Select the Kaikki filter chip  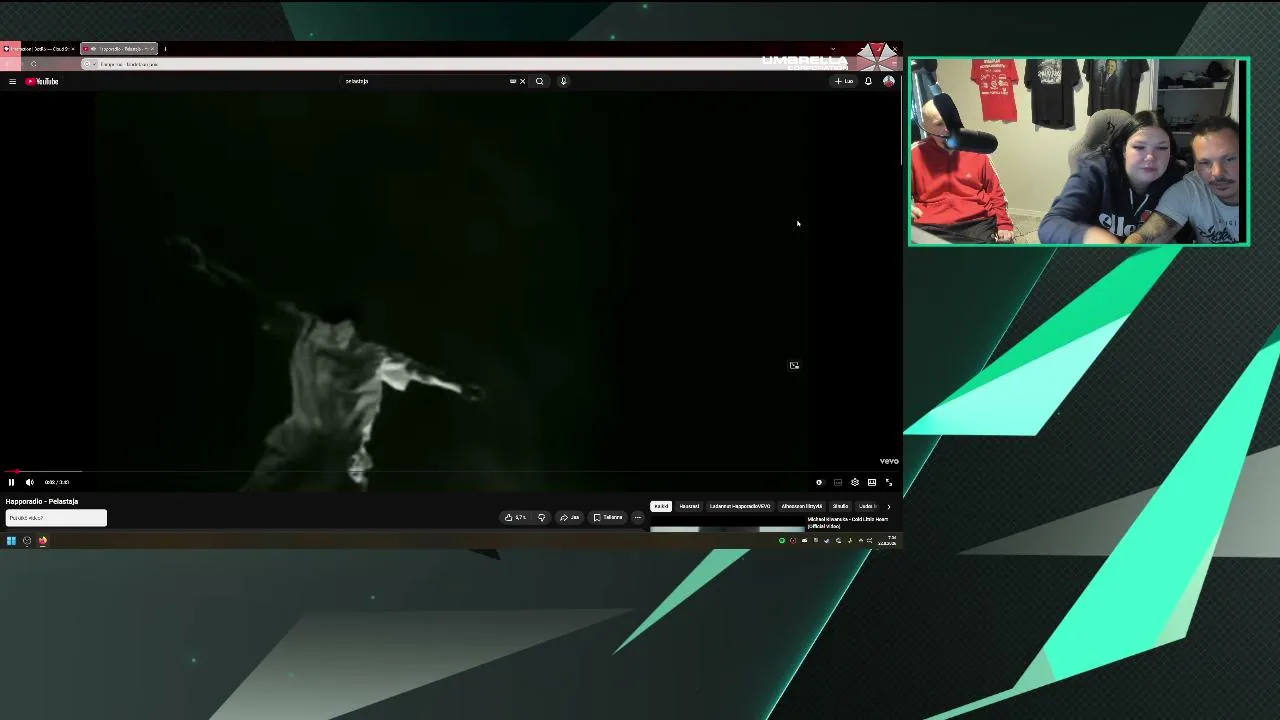661,506
